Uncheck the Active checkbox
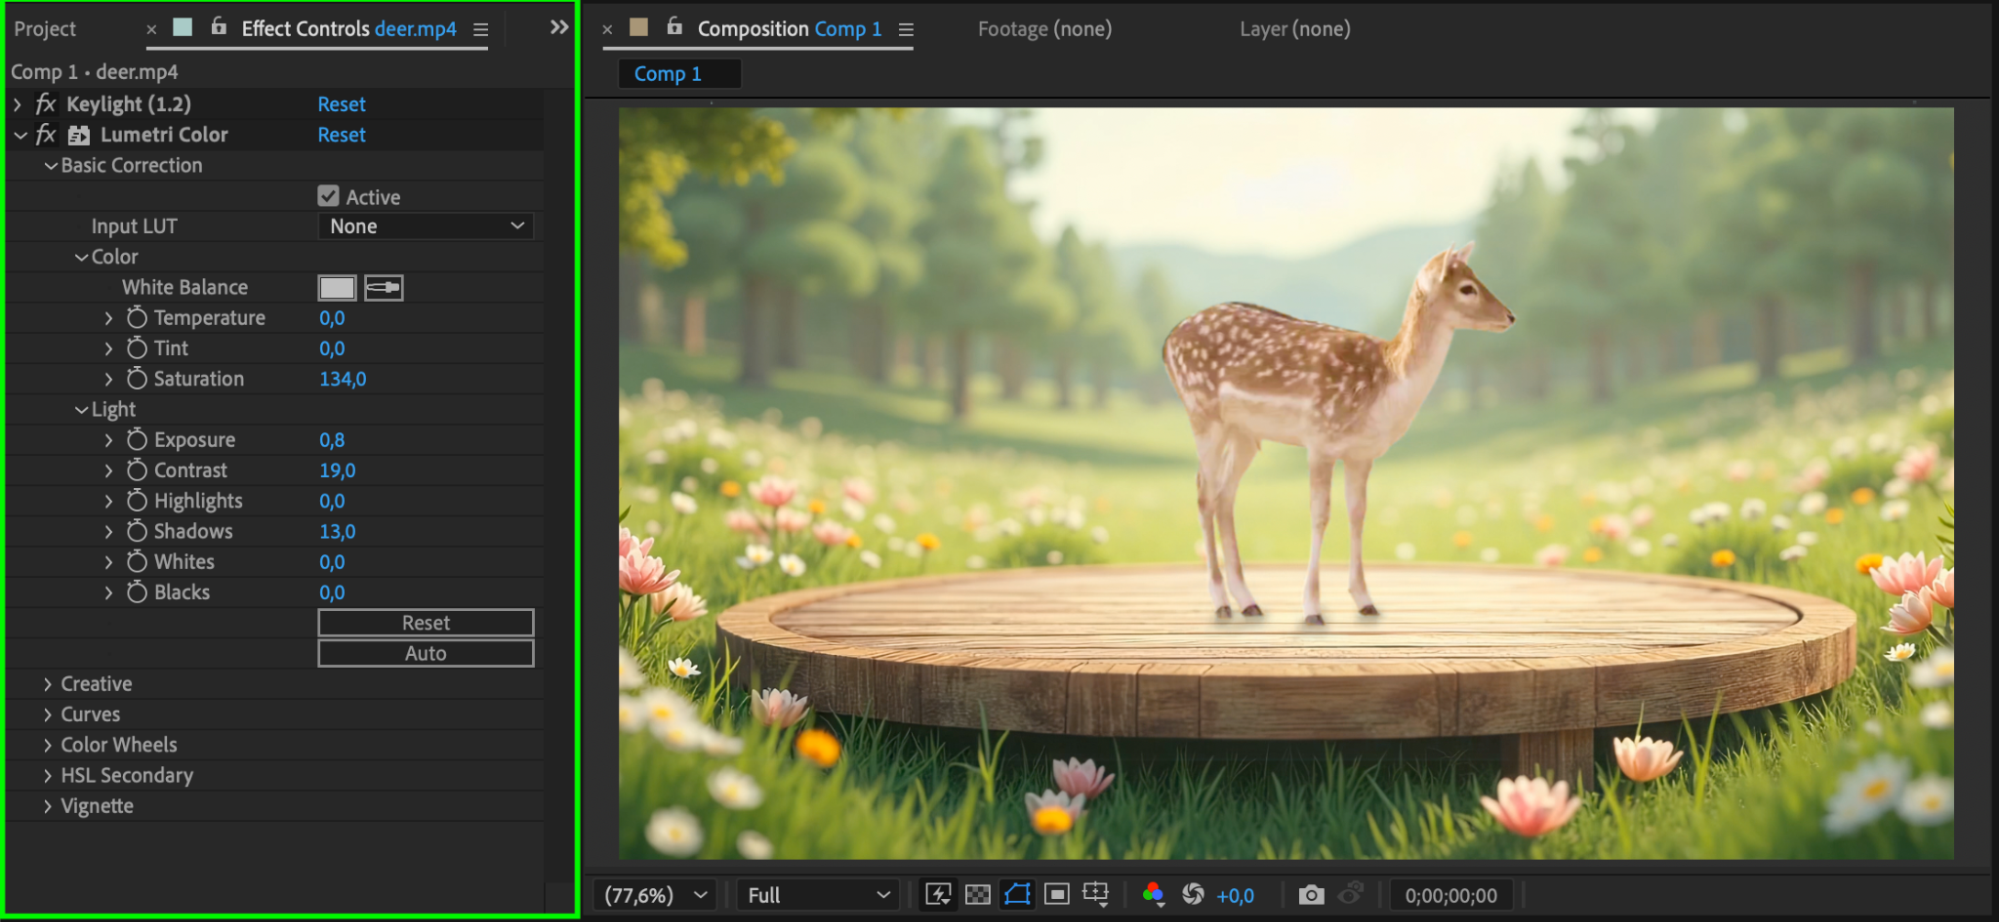1999x923 pixels. coord(328,197)
